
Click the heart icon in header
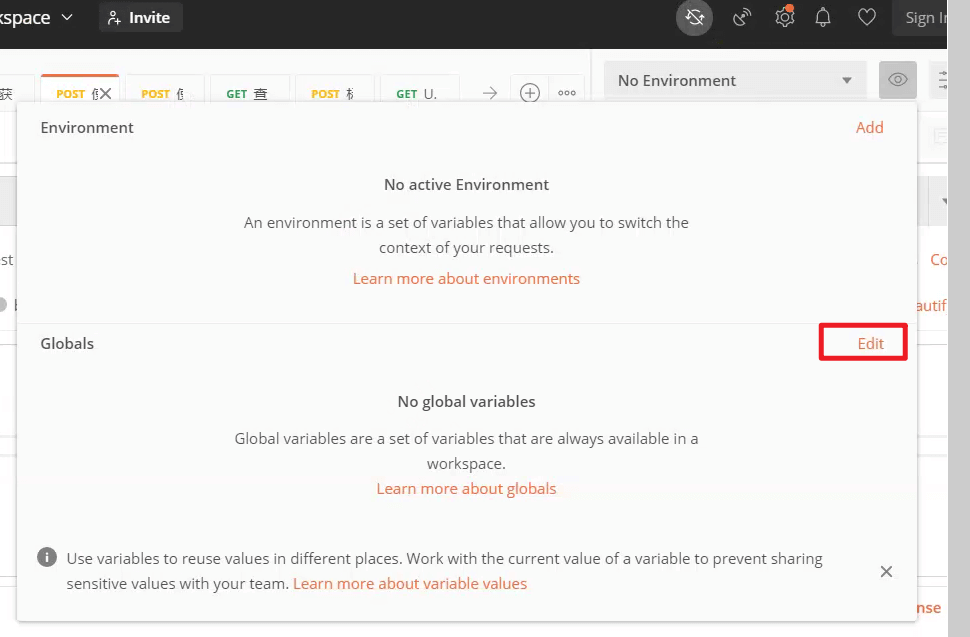(x=867, y=18)
